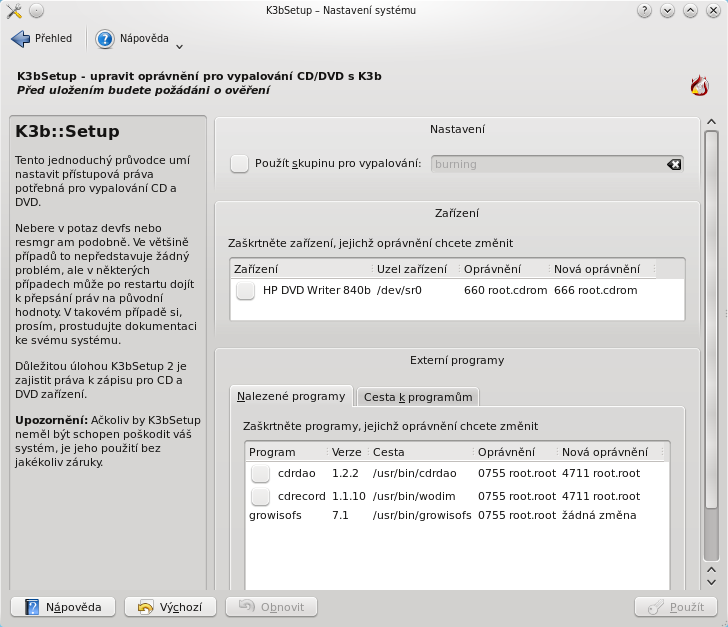
Task: Sort programs by Program column header
Action: click(x=287, y=452)
